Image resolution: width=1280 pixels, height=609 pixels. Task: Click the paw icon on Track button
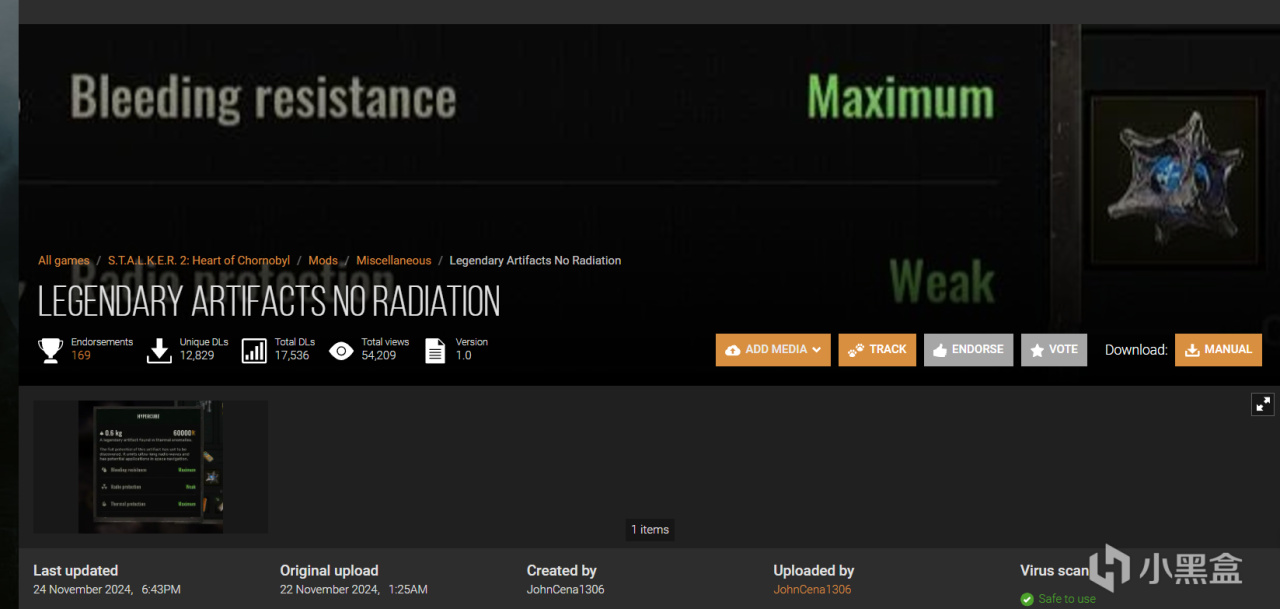click(856, 350)
